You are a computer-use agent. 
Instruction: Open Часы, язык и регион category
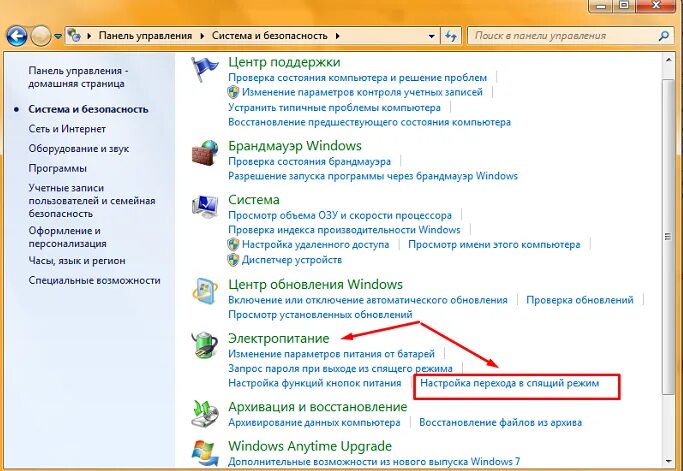(77, 261)
